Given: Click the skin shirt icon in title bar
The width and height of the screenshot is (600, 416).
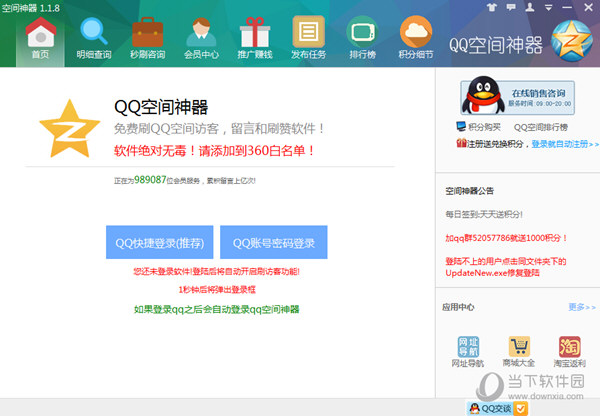Looking at the screenshot, I should tap(492, 7).
